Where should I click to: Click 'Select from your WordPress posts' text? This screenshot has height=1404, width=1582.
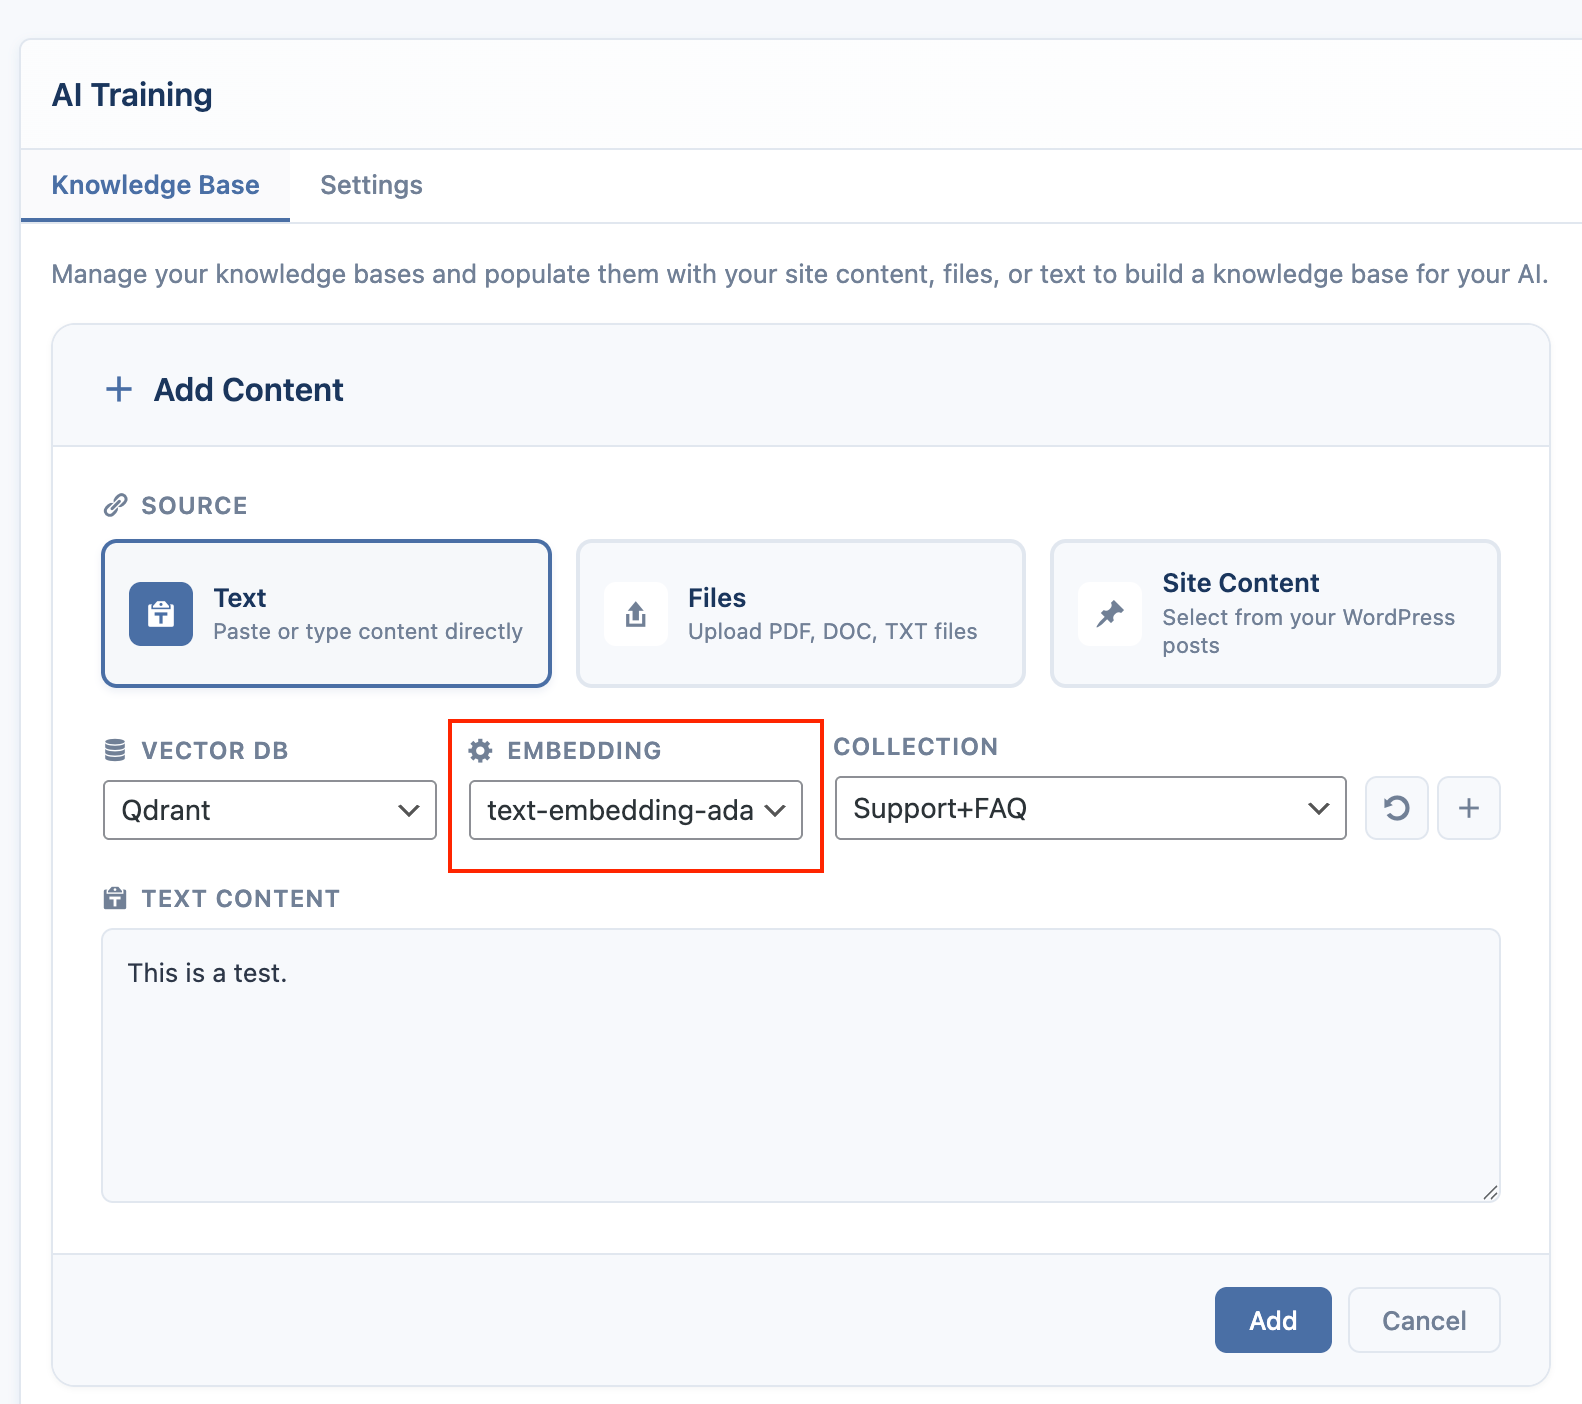click(1308, 631)
